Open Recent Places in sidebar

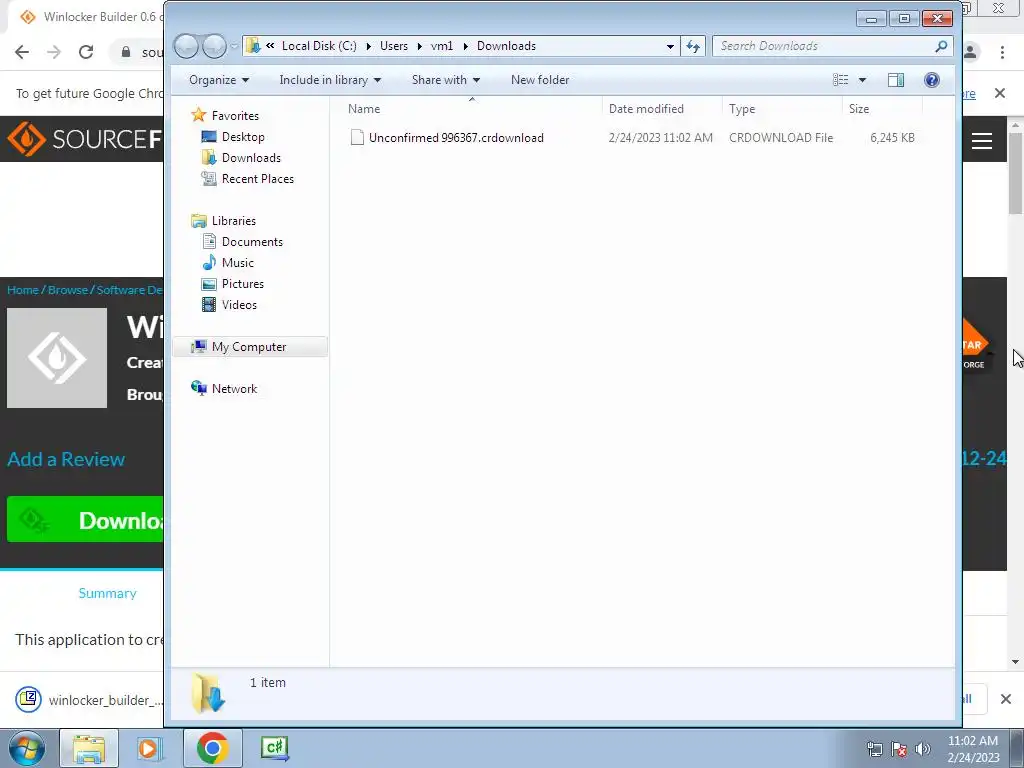[257, 178]
